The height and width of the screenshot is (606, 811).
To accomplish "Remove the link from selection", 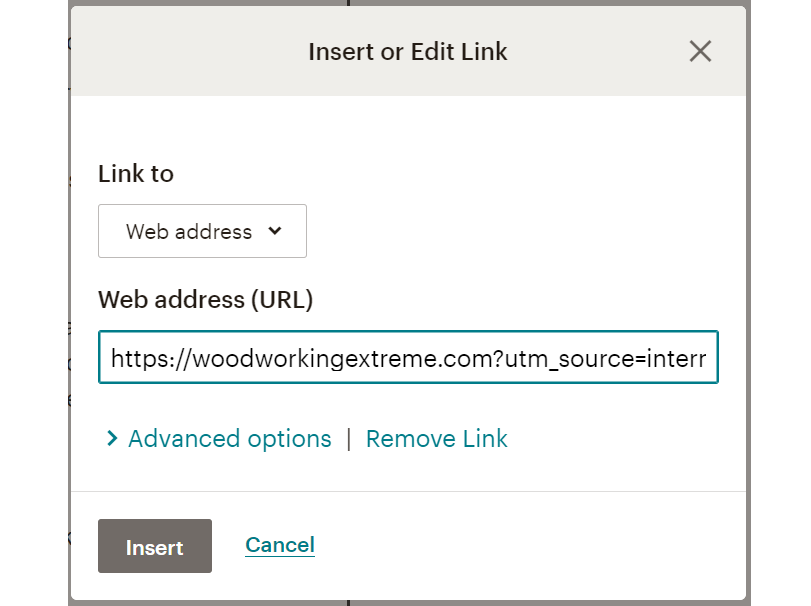I will [x=436, y=439].
